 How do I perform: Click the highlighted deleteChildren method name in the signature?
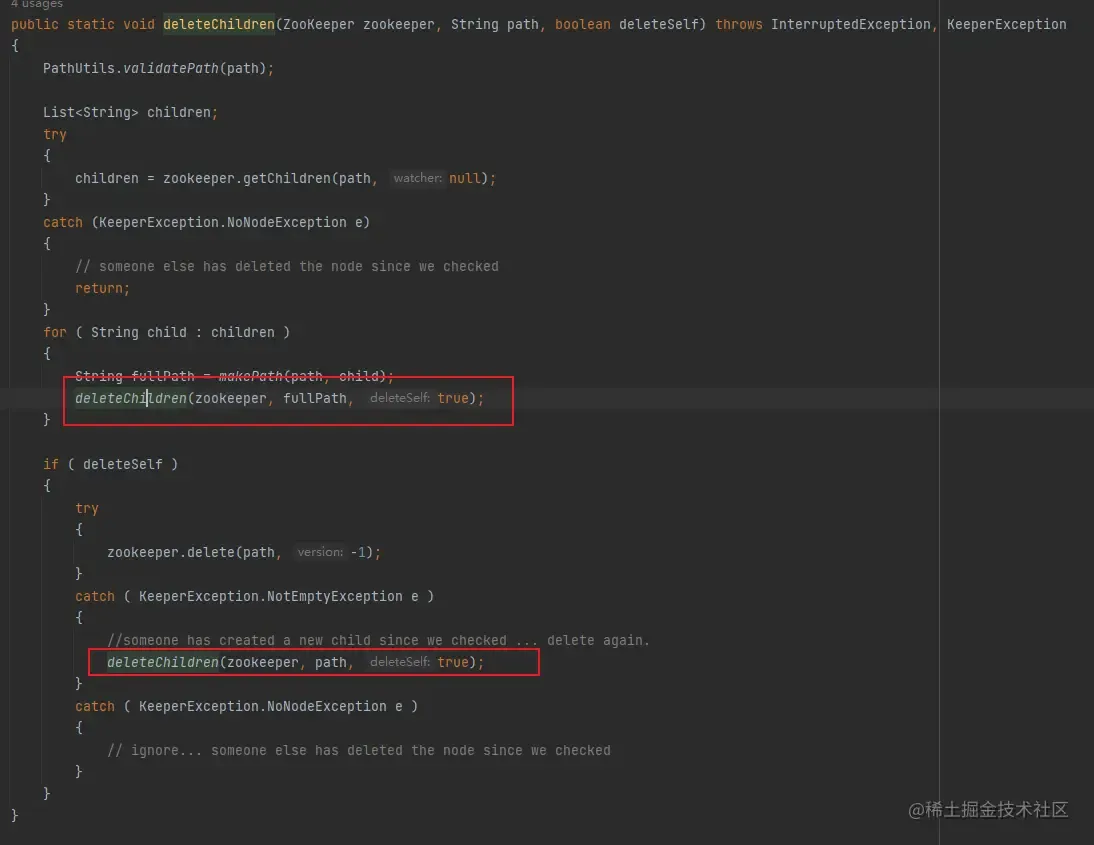(x=219, y=24)
